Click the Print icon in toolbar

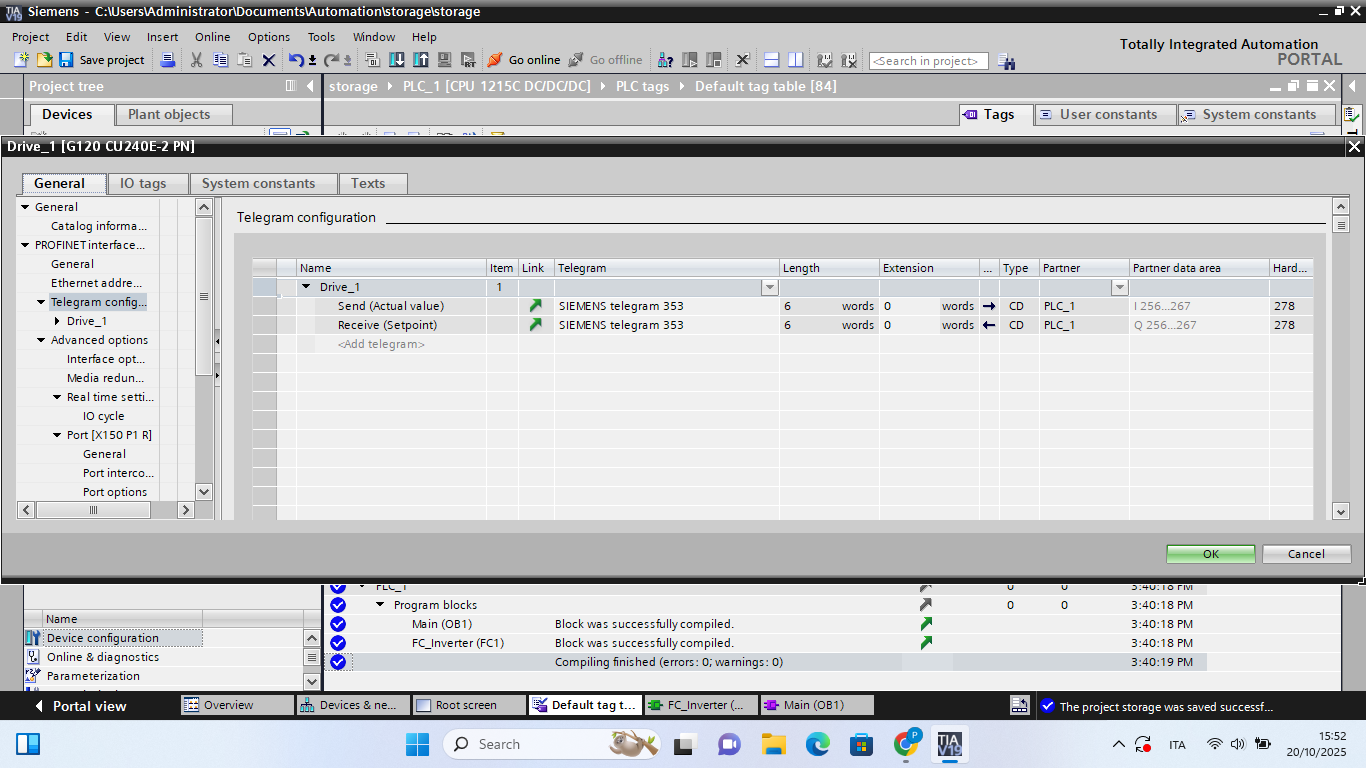point(168,60)
